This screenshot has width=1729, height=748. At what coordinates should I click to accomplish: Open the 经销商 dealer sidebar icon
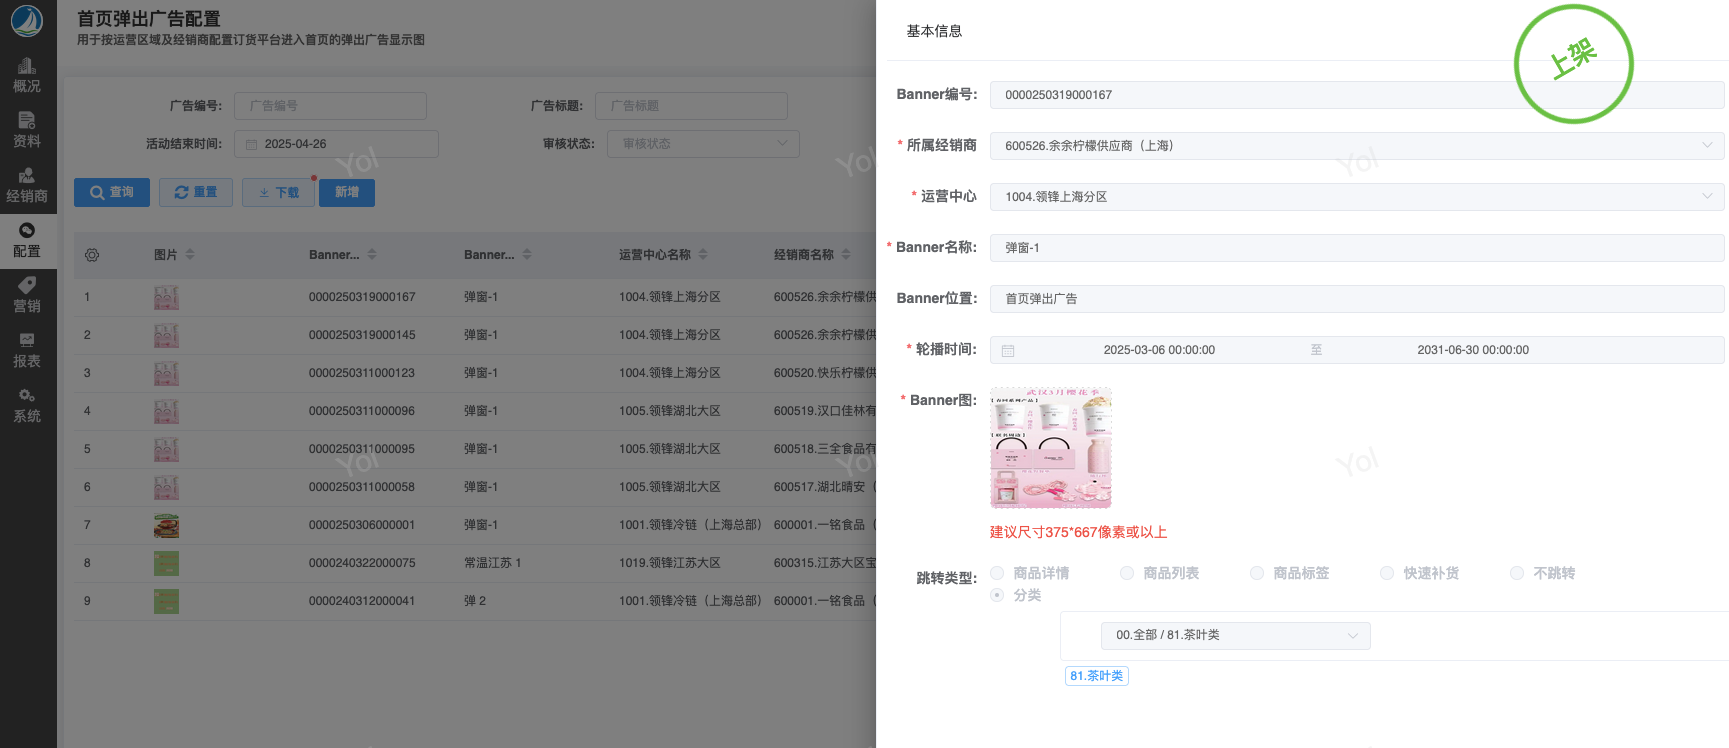27,185
